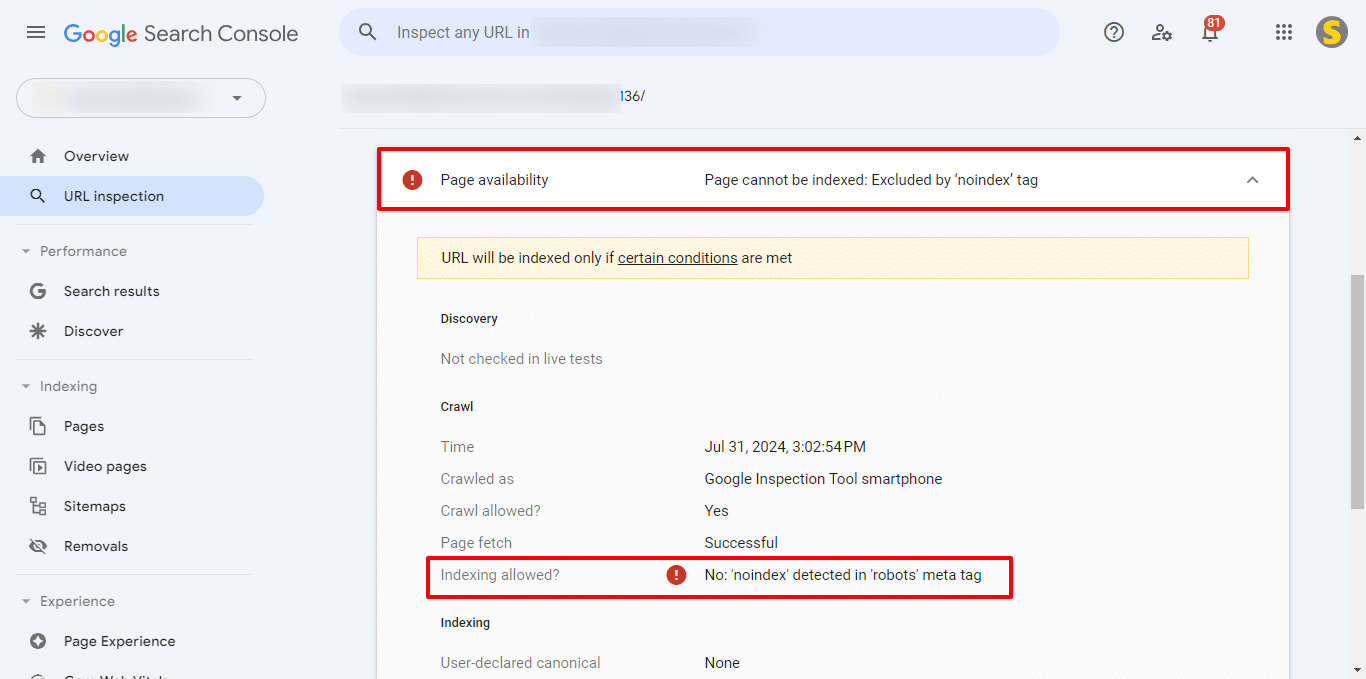Viewport: 1366px width, 679px height.
Task: Collapse the Page availability panel chevron
Action: (1252, 180)
